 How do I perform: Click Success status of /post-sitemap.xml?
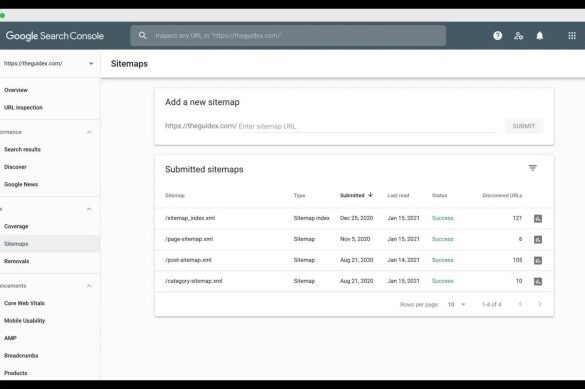442,260
